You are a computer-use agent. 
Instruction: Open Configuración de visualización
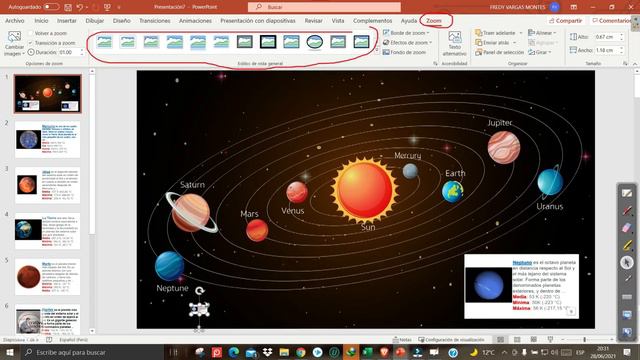click(x=452, y=340)
